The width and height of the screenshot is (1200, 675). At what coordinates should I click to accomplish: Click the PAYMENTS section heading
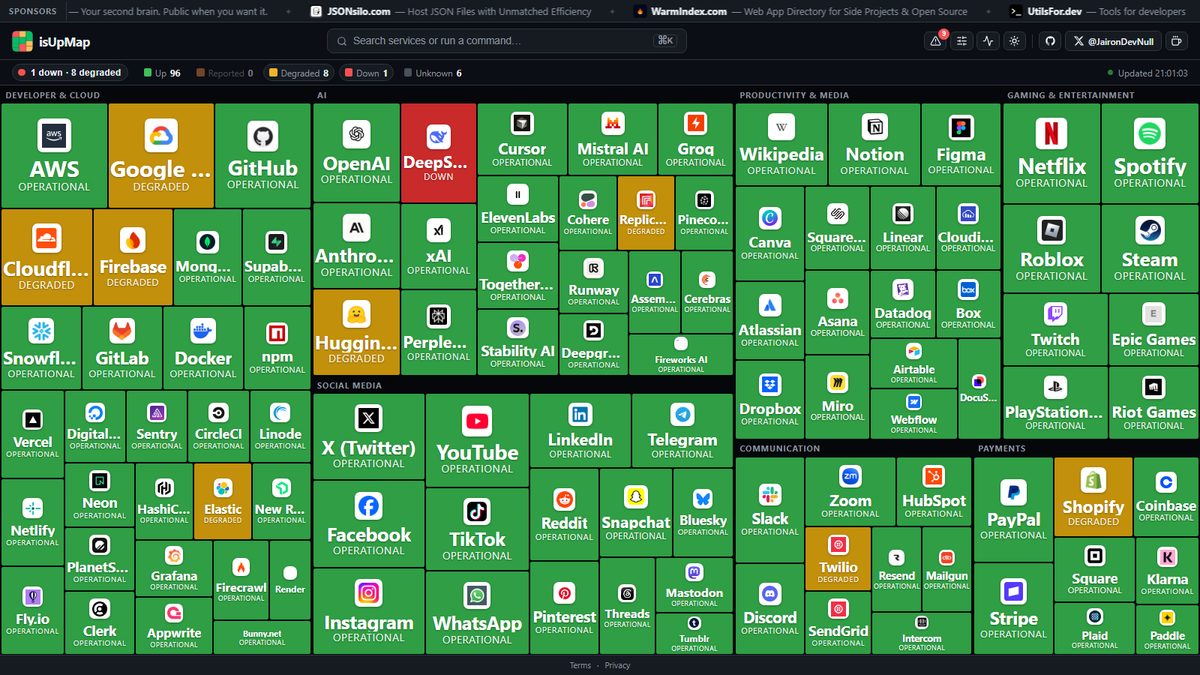[1002, 449]
